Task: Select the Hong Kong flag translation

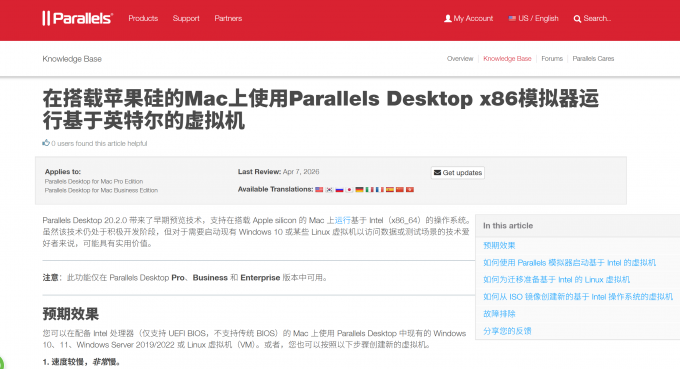Action: (x=410, y=189)
